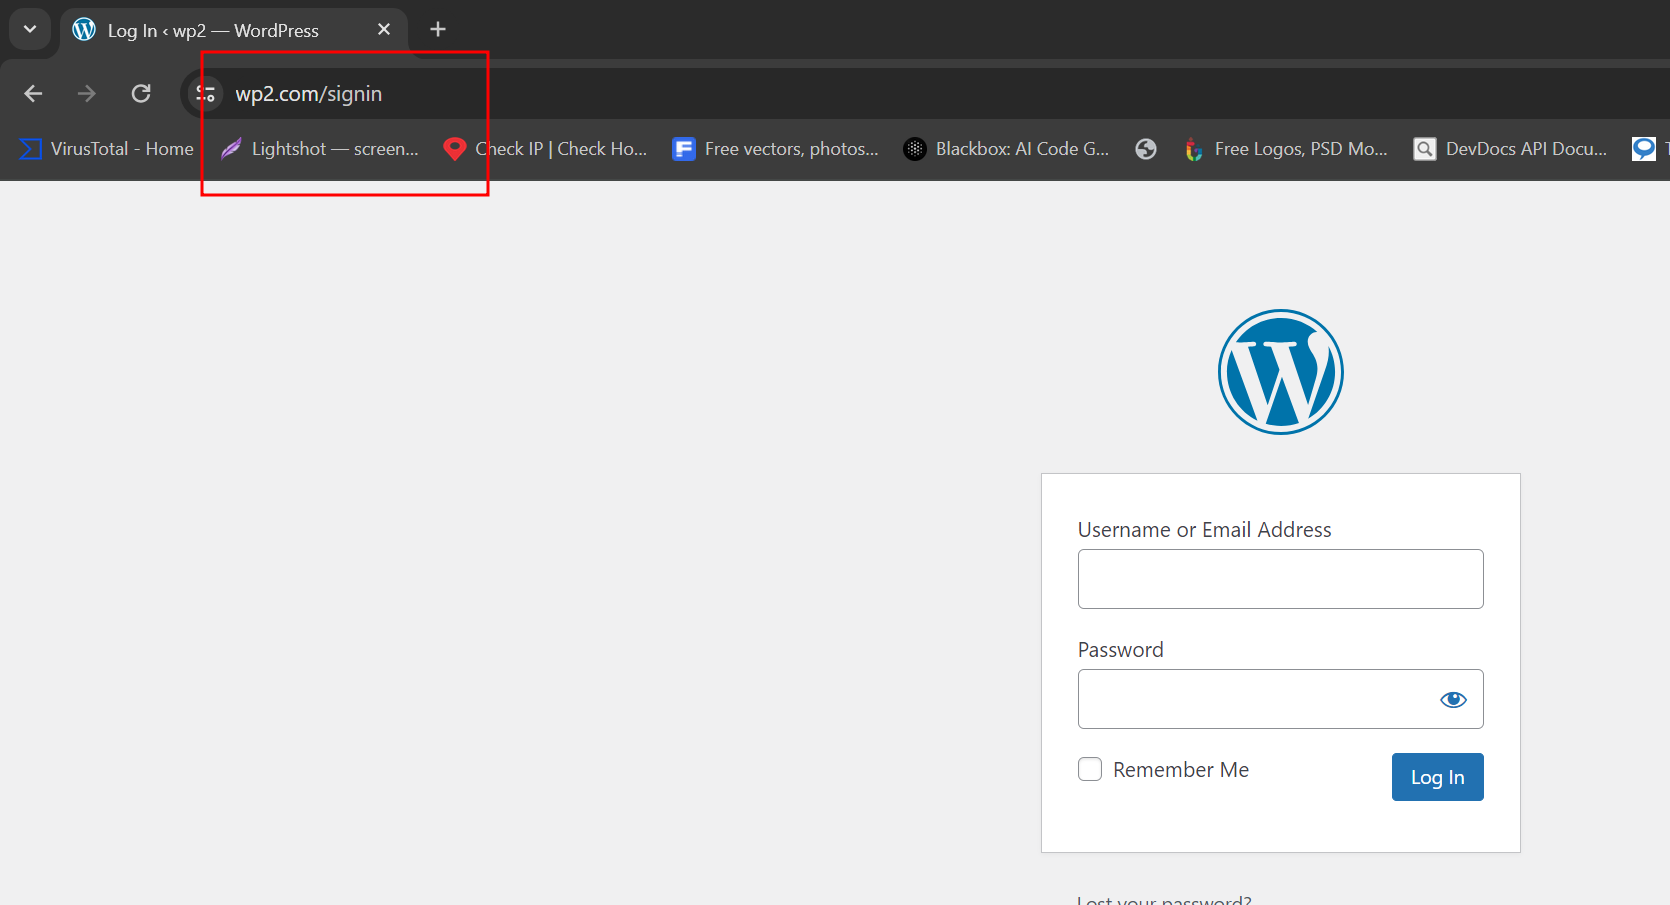Click the forward navigation arrow
This screenshot has width=1670, height=905.
coord(87,94)
